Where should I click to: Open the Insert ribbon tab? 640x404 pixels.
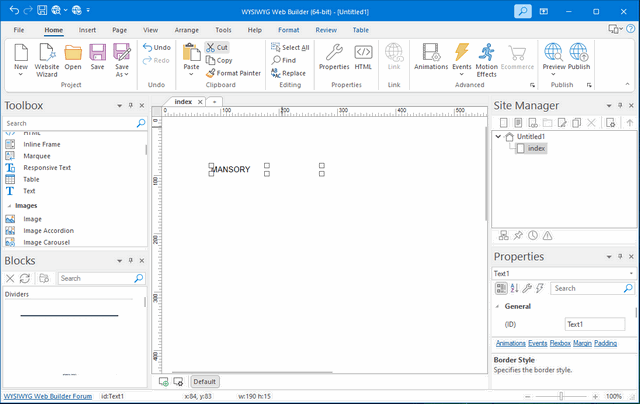[x=88, y=30]
